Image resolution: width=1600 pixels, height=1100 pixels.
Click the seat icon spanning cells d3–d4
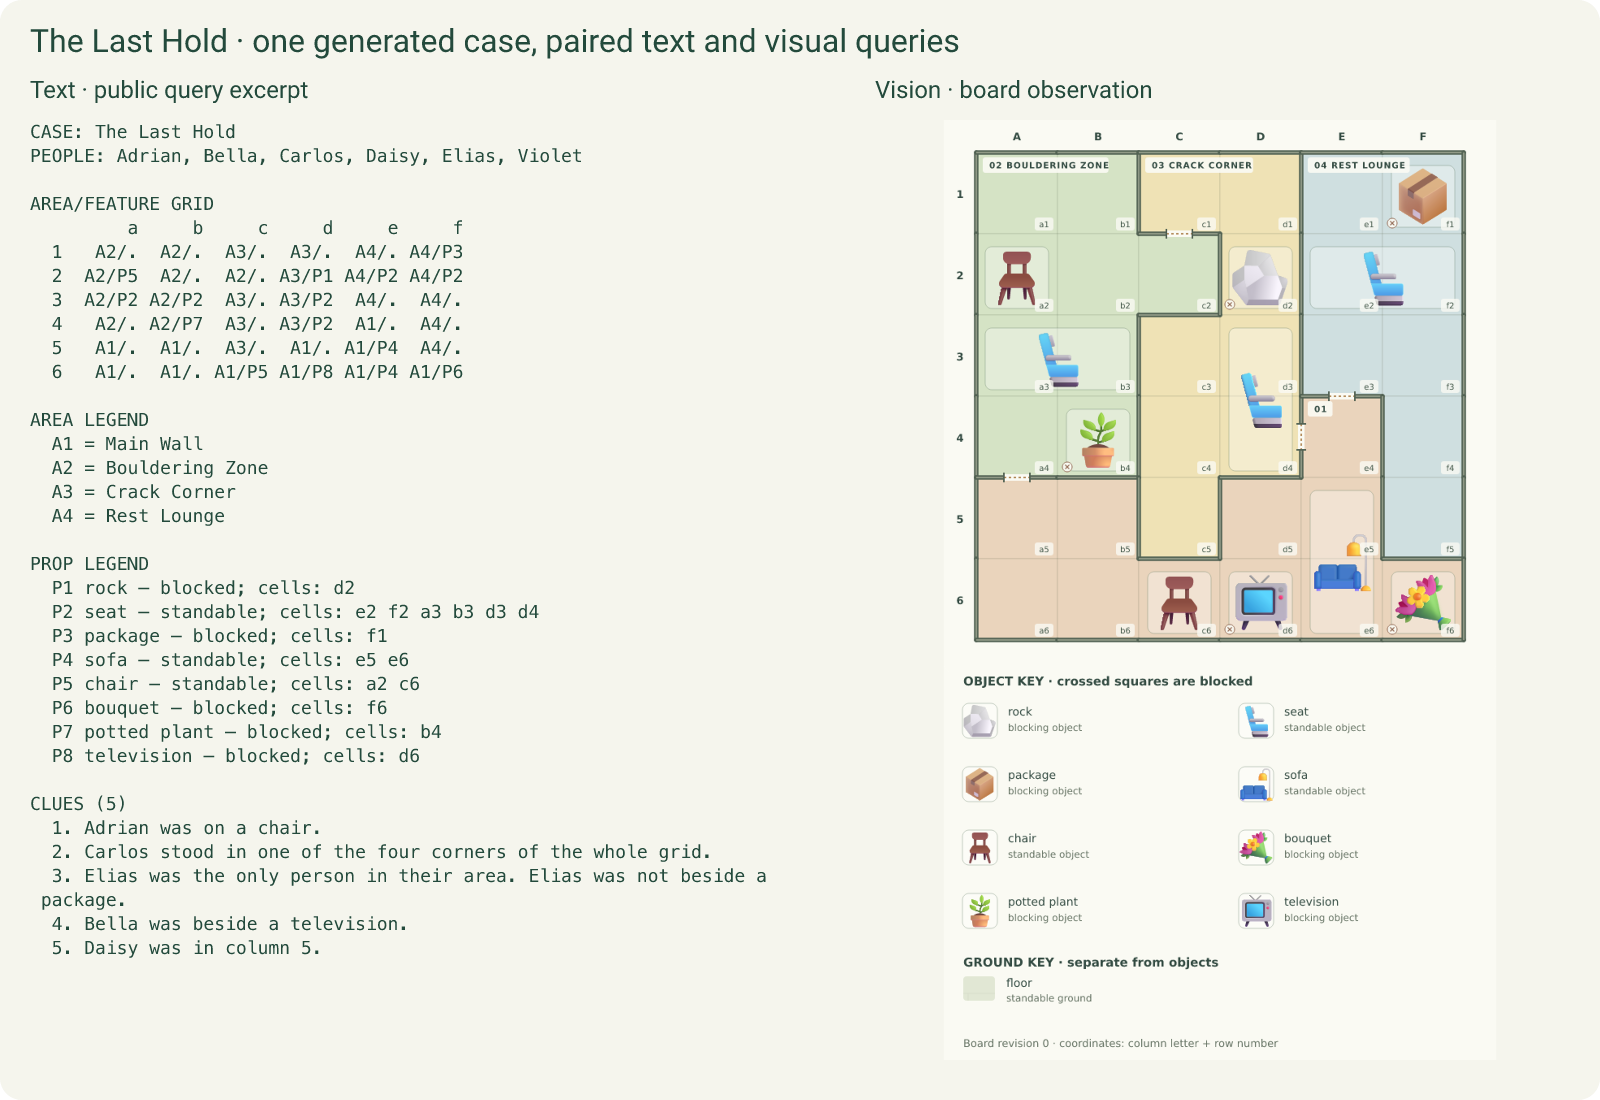[1261, 400]
